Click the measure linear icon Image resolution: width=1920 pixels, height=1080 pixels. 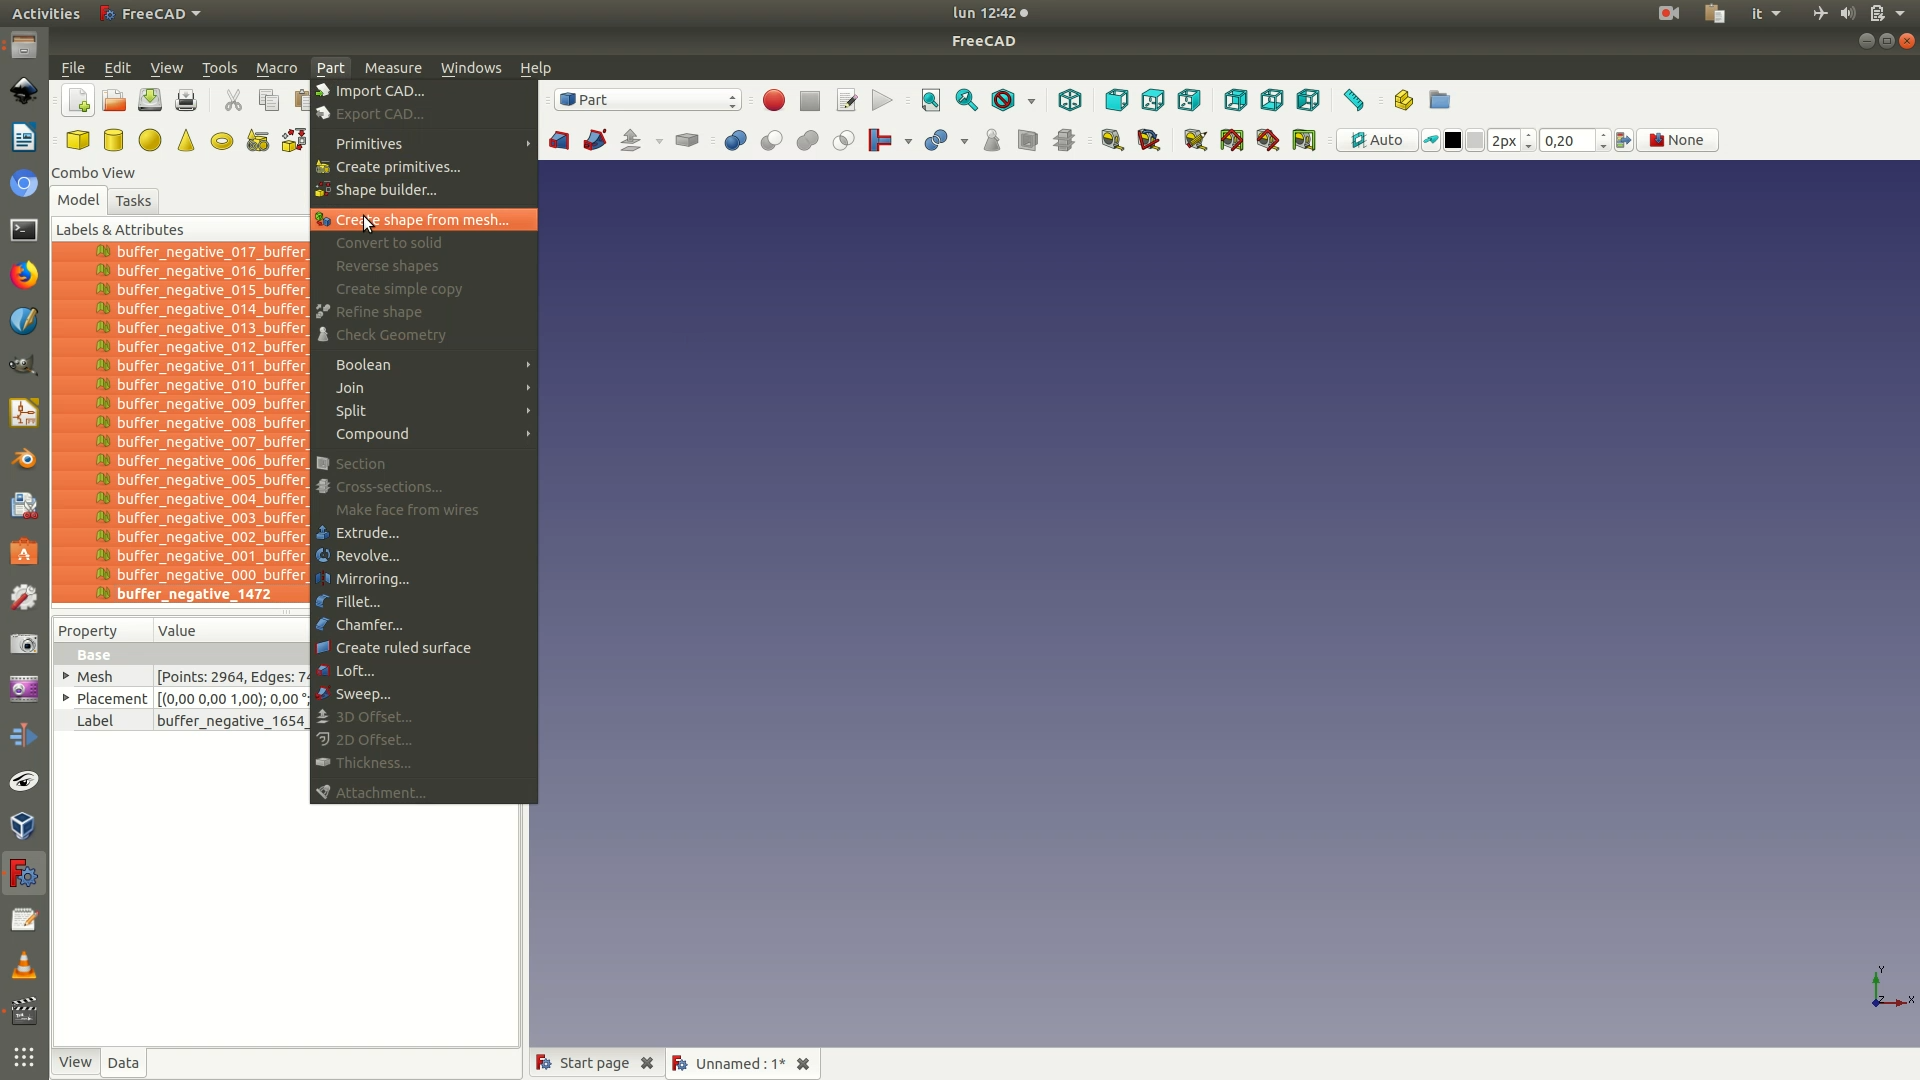(x=1112, y=141)
